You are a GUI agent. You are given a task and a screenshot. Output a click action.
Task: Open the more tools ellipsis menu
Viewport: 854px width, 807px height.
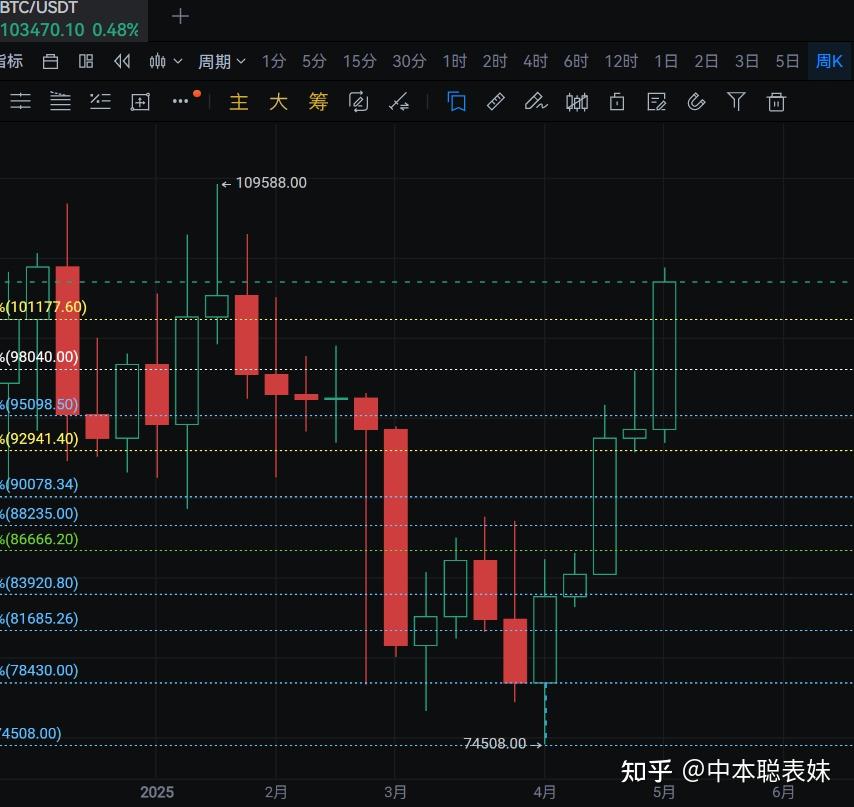pos(180,101)
